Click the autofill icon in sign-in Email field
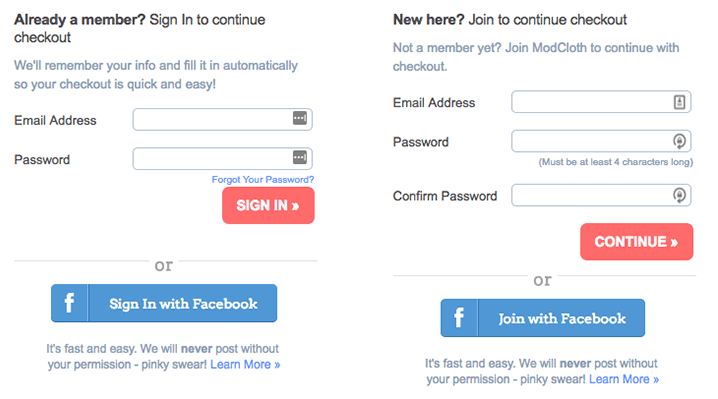This screenshot has height=399, width=718. [x=300, y=118]
